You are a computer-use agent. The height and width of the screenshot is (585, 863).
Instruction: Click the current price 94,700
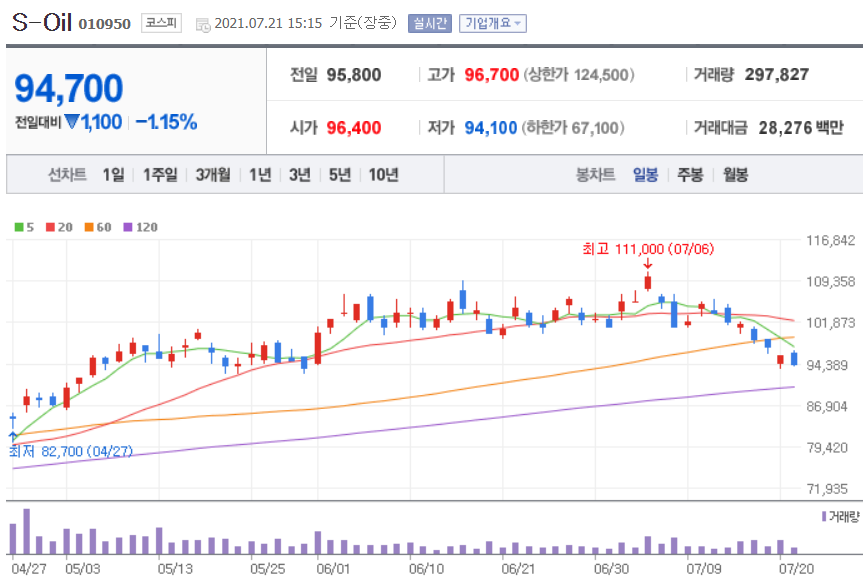pos(68,88)
